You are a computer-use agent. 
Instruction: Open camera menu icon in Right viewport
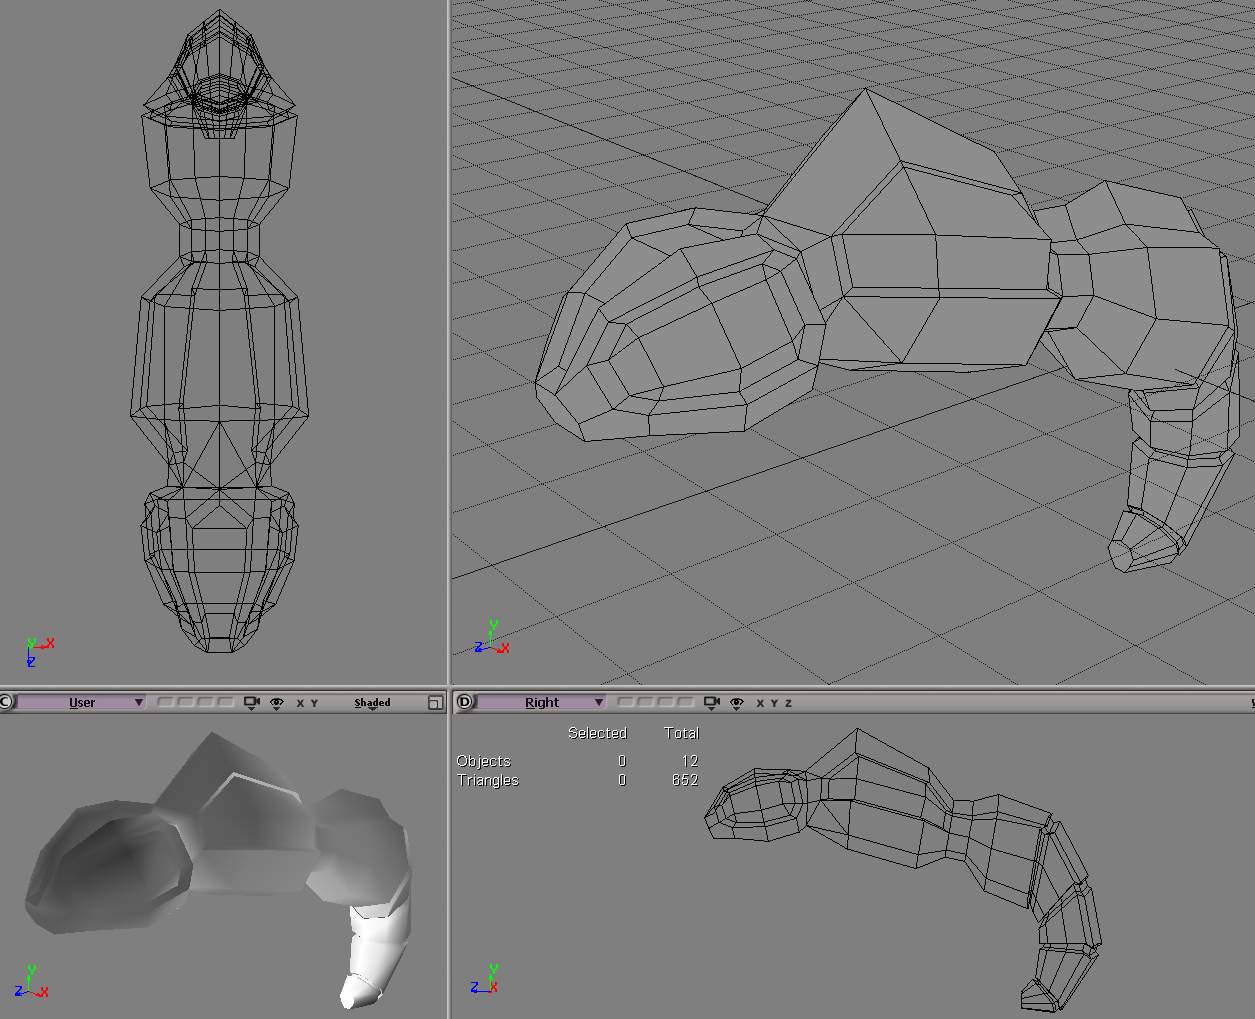(x=712, y=702)
